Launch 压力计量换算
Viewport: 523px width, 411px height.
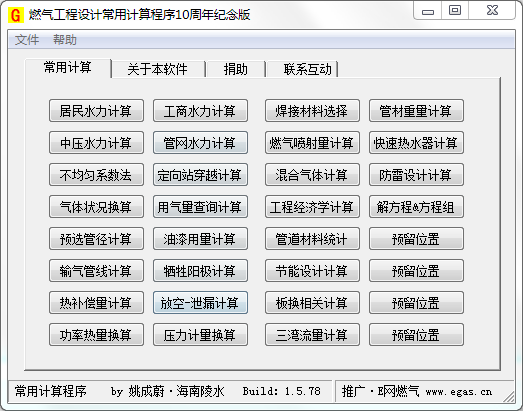coord(200,335)
